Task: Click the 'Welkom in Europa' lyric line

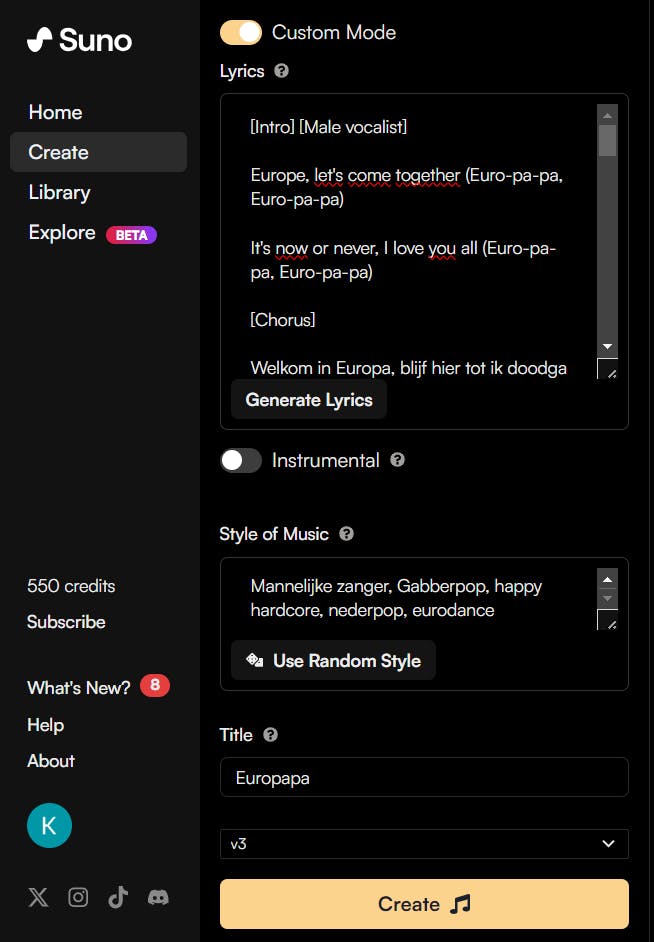Action: [408, 368]
